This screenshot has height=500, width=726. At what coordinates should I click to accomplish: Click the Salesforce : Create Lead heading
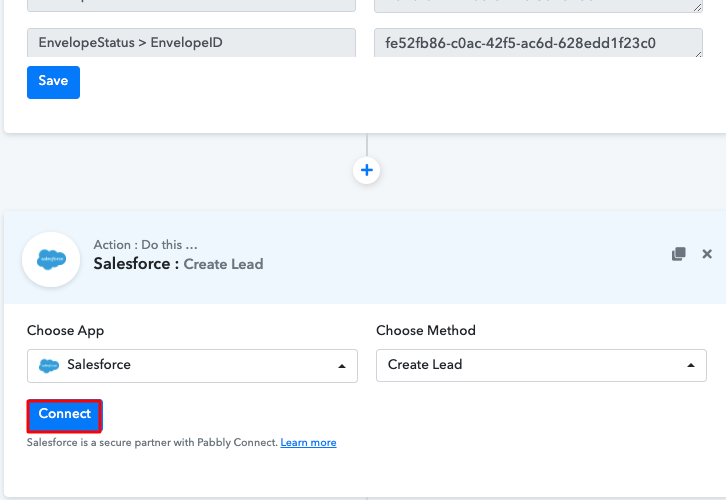click(x=178, y=264)
